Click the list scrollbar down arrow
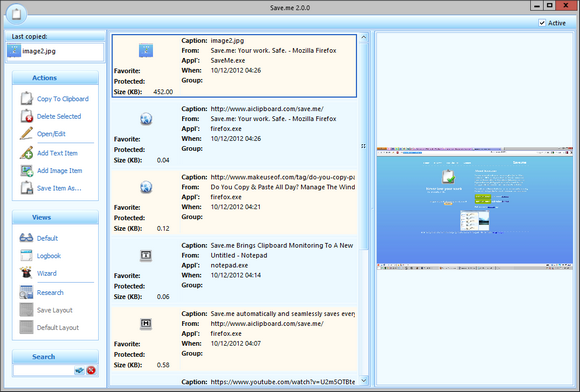Image resolution: width=580 pixels, height=392 pixels. (x=364, y=380)
